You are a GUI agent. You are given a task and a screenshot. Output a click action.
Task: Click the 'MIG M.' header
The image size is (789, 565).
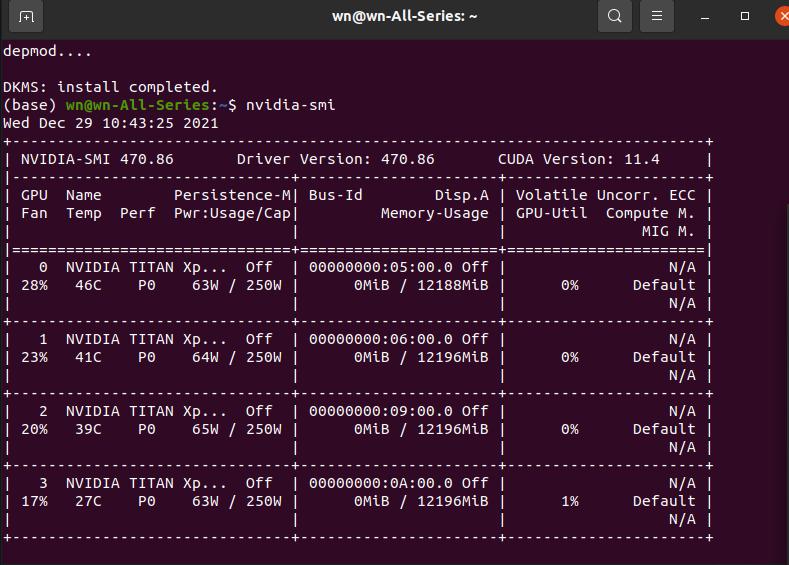click(x=668, y=231)
